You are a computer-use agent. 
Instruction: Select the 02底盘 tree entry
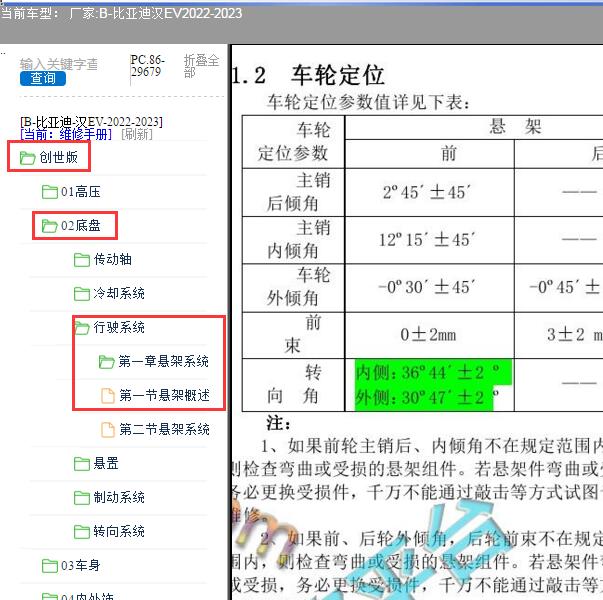(80, 225)
